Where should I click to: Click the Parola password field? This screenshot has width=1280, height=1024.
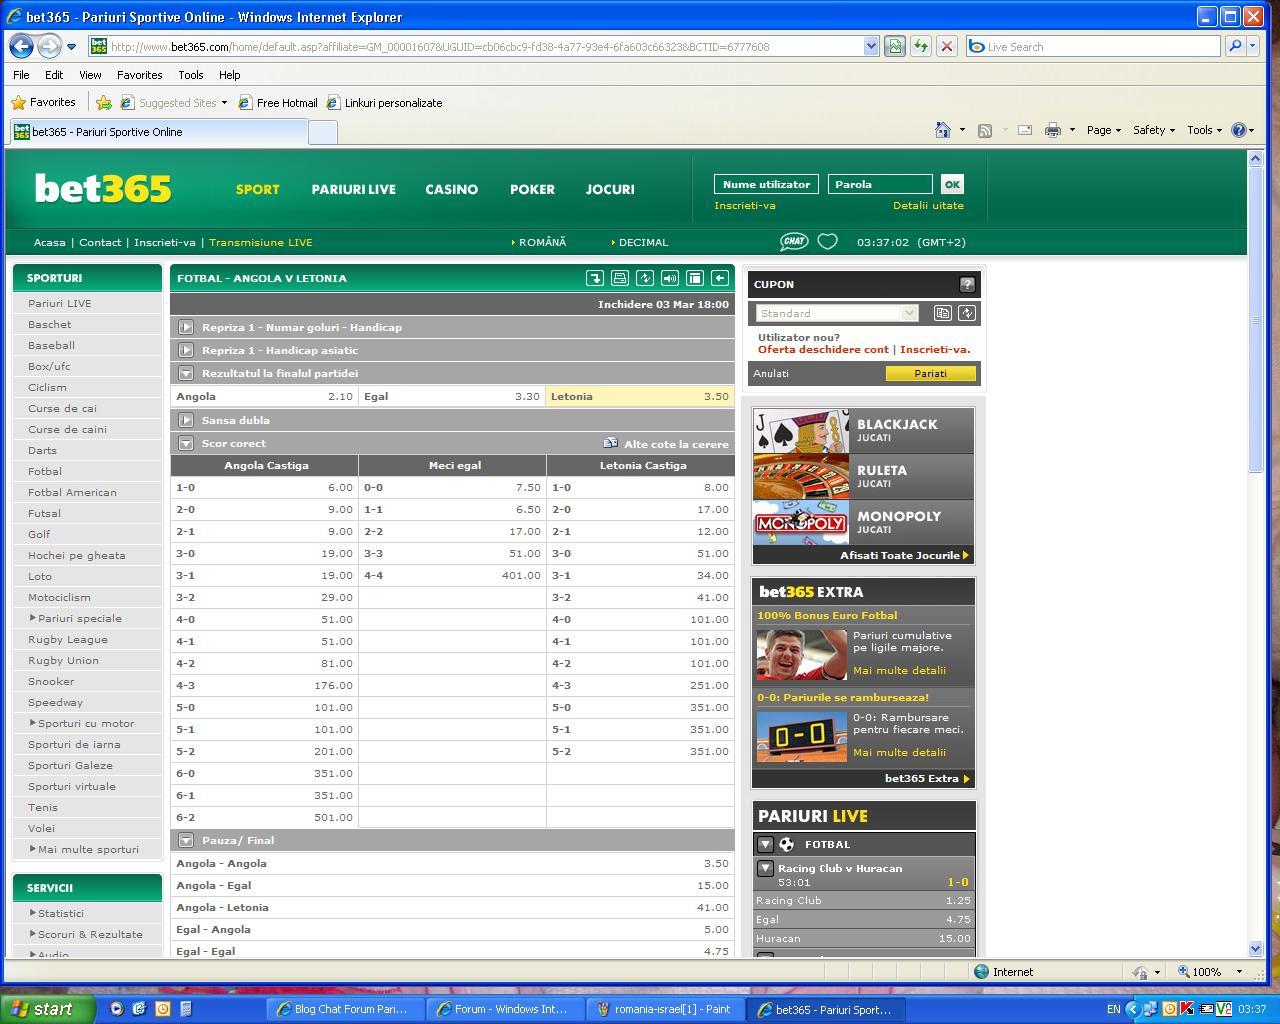point(880,184)
